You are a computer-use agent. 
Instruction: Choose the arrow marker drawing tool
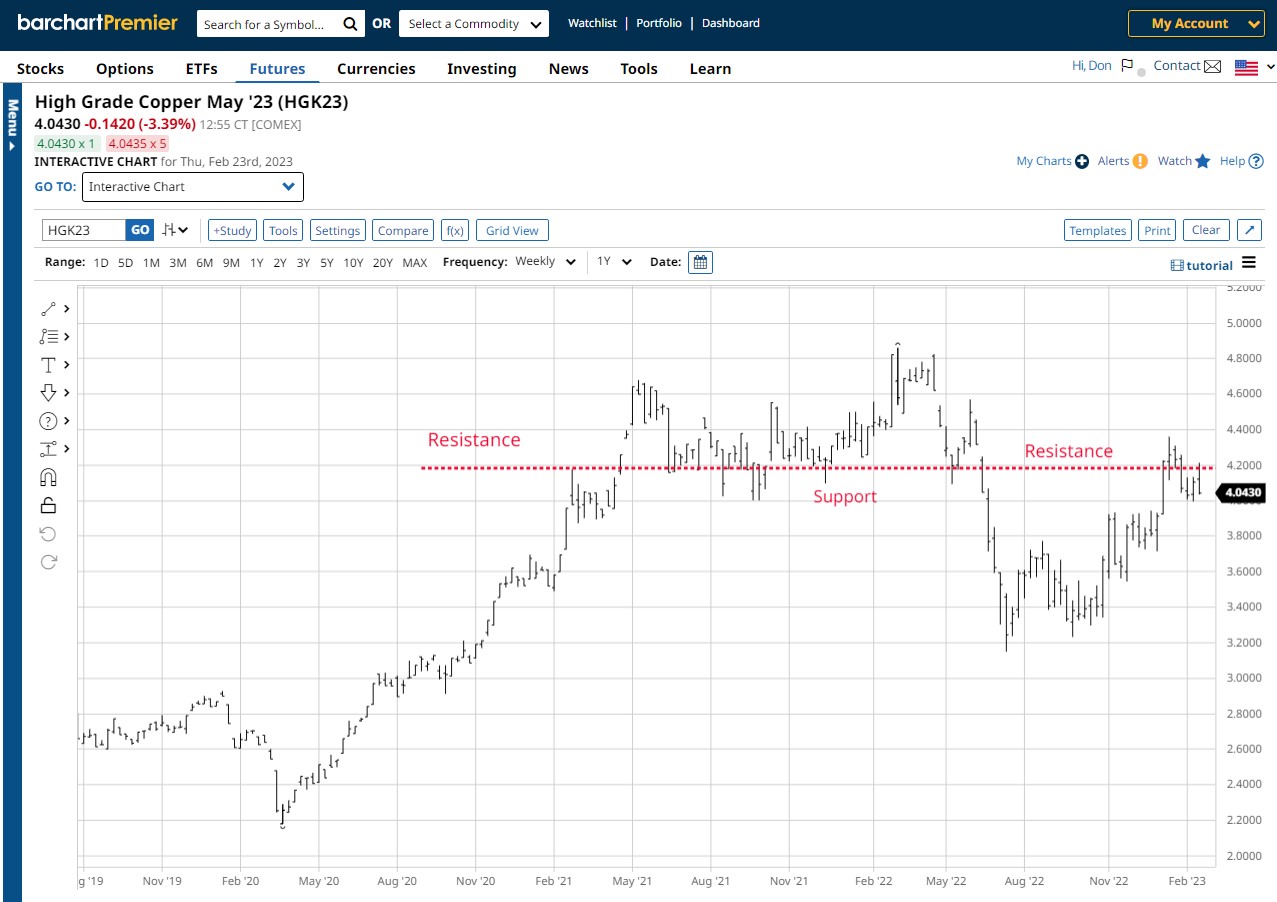coord(48,393)
